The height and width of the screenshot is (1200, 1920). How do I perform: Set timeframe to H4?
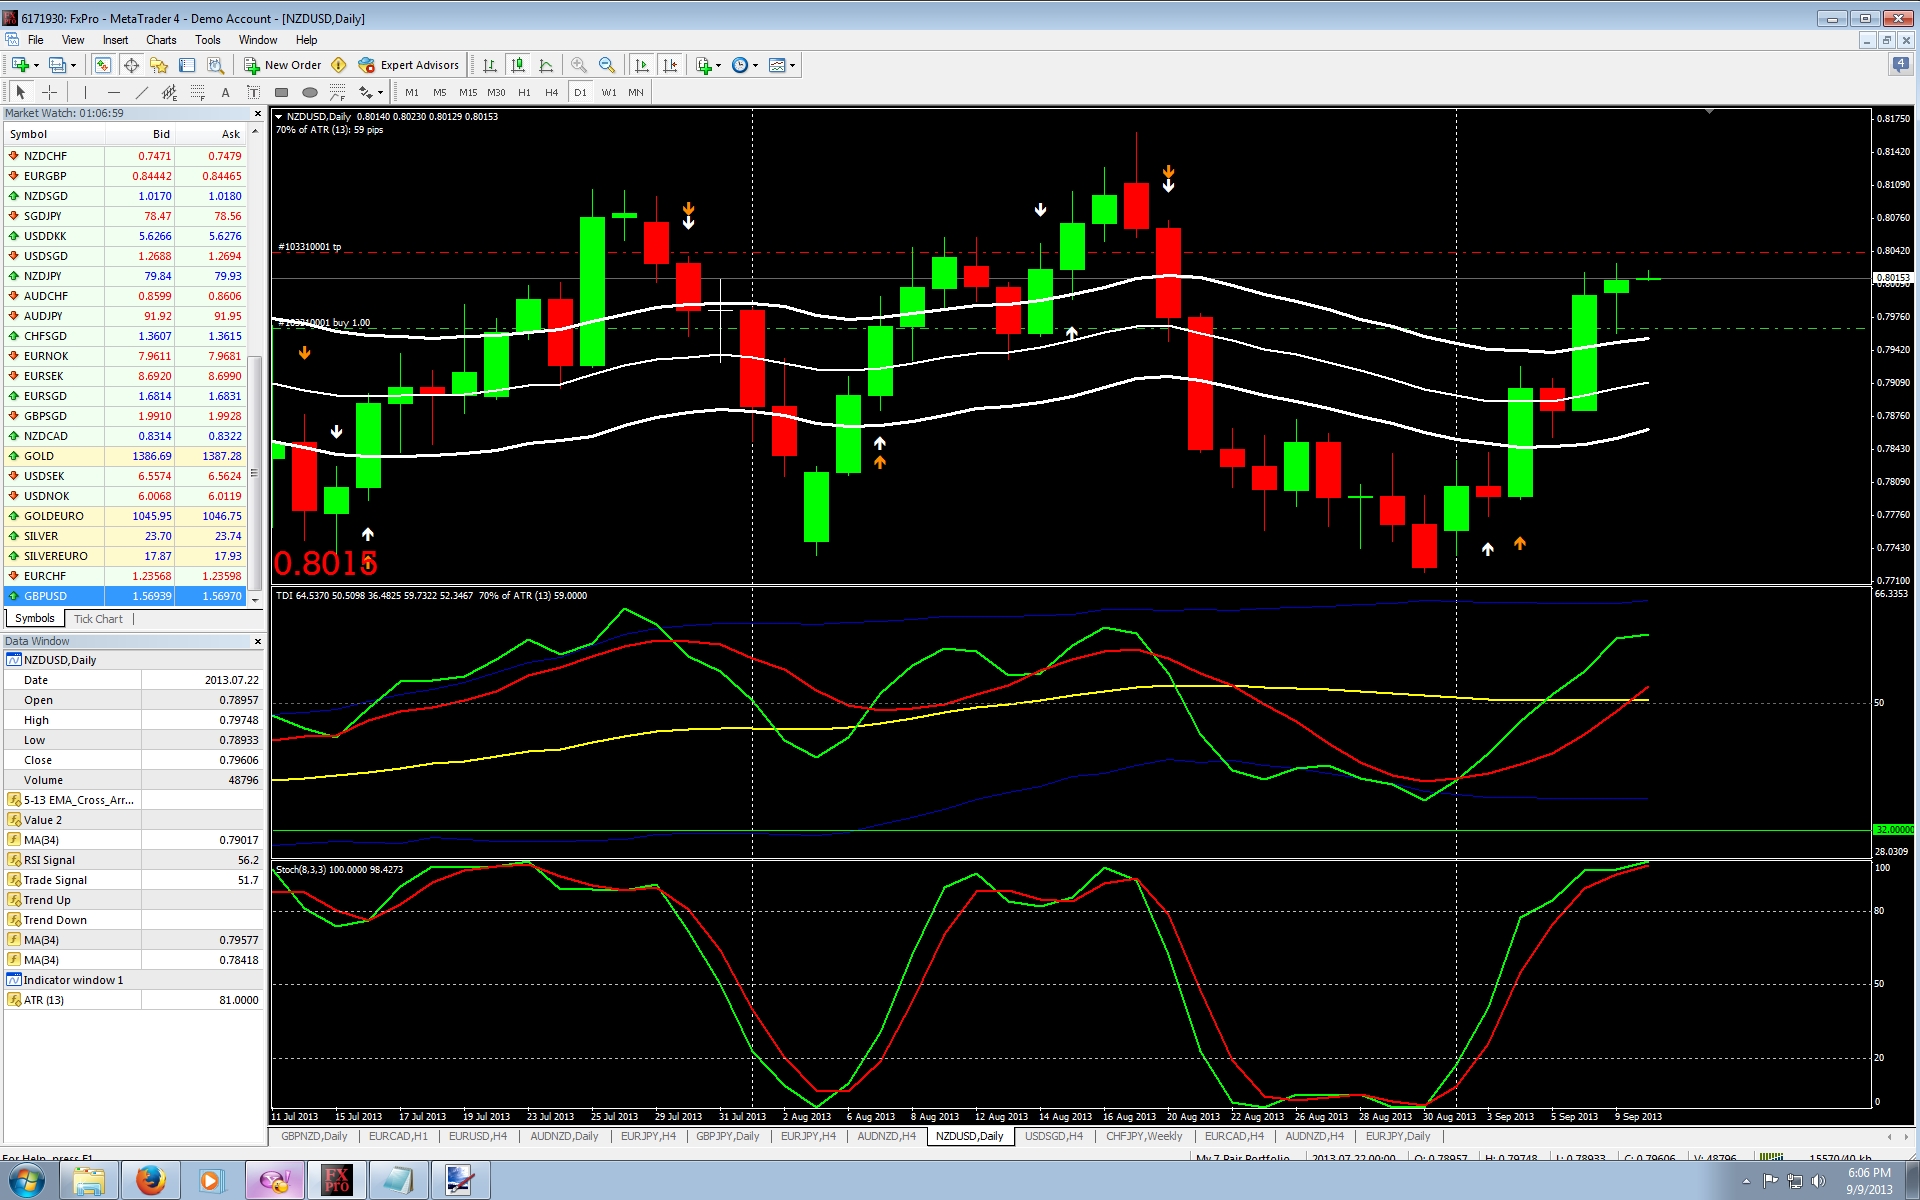(x=552, y=92)
